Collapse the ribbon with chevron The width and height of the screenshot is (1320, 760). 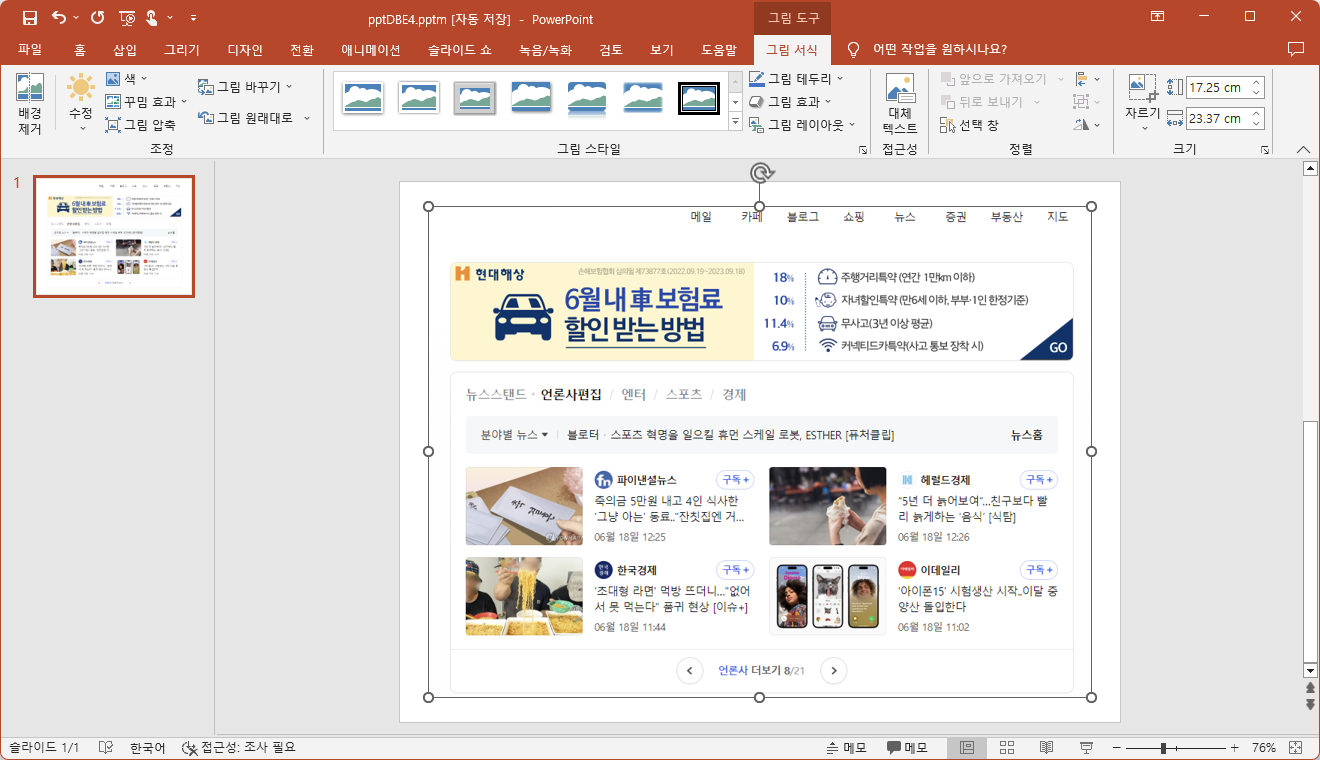click(1303, 149)
